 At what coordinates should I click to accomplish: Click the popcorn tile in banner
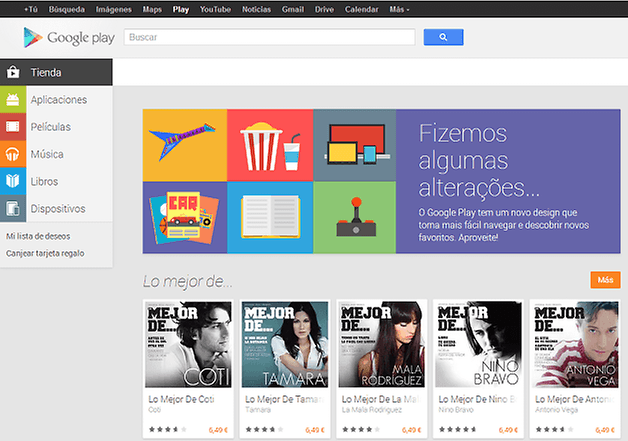[x=270, y=145]
